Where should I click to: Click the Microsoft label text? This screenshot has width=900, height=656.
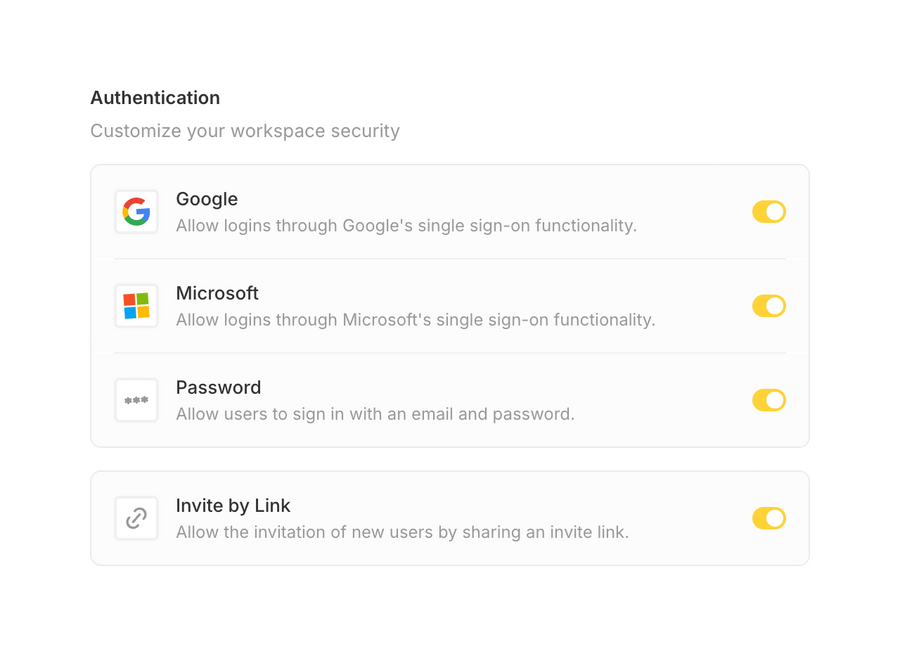(x=217, y=293)
